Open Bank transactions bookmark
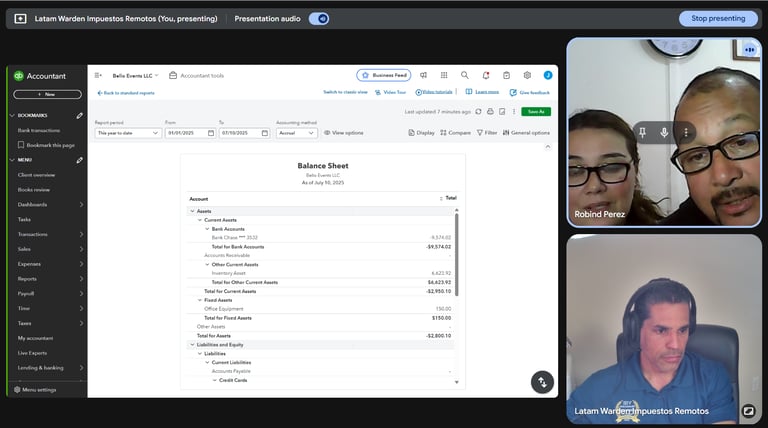 coord(39,130)
